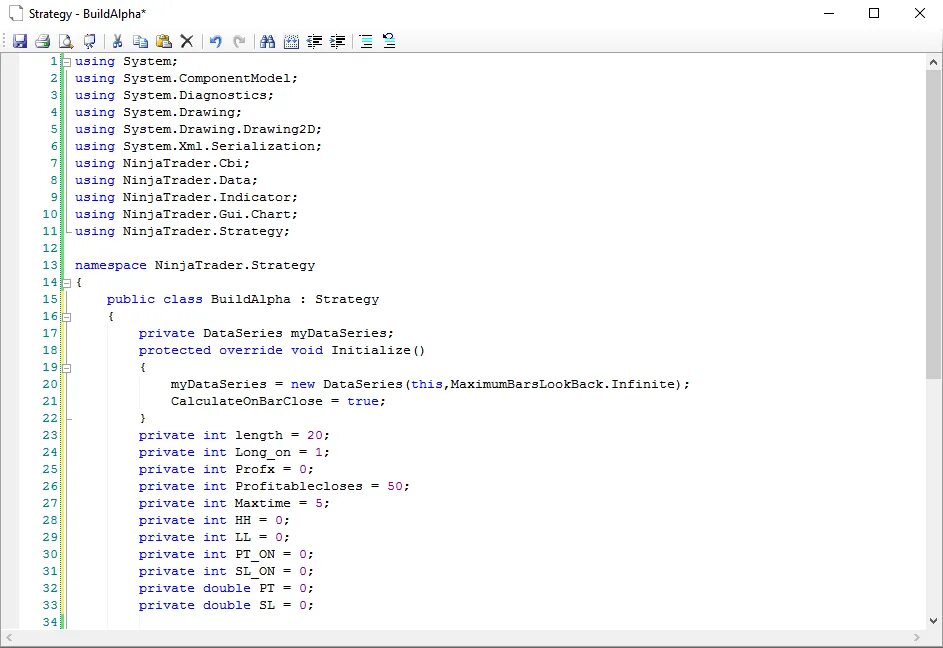
Task: Decrease indent using the outdent icon
Action: coord(315,41)
